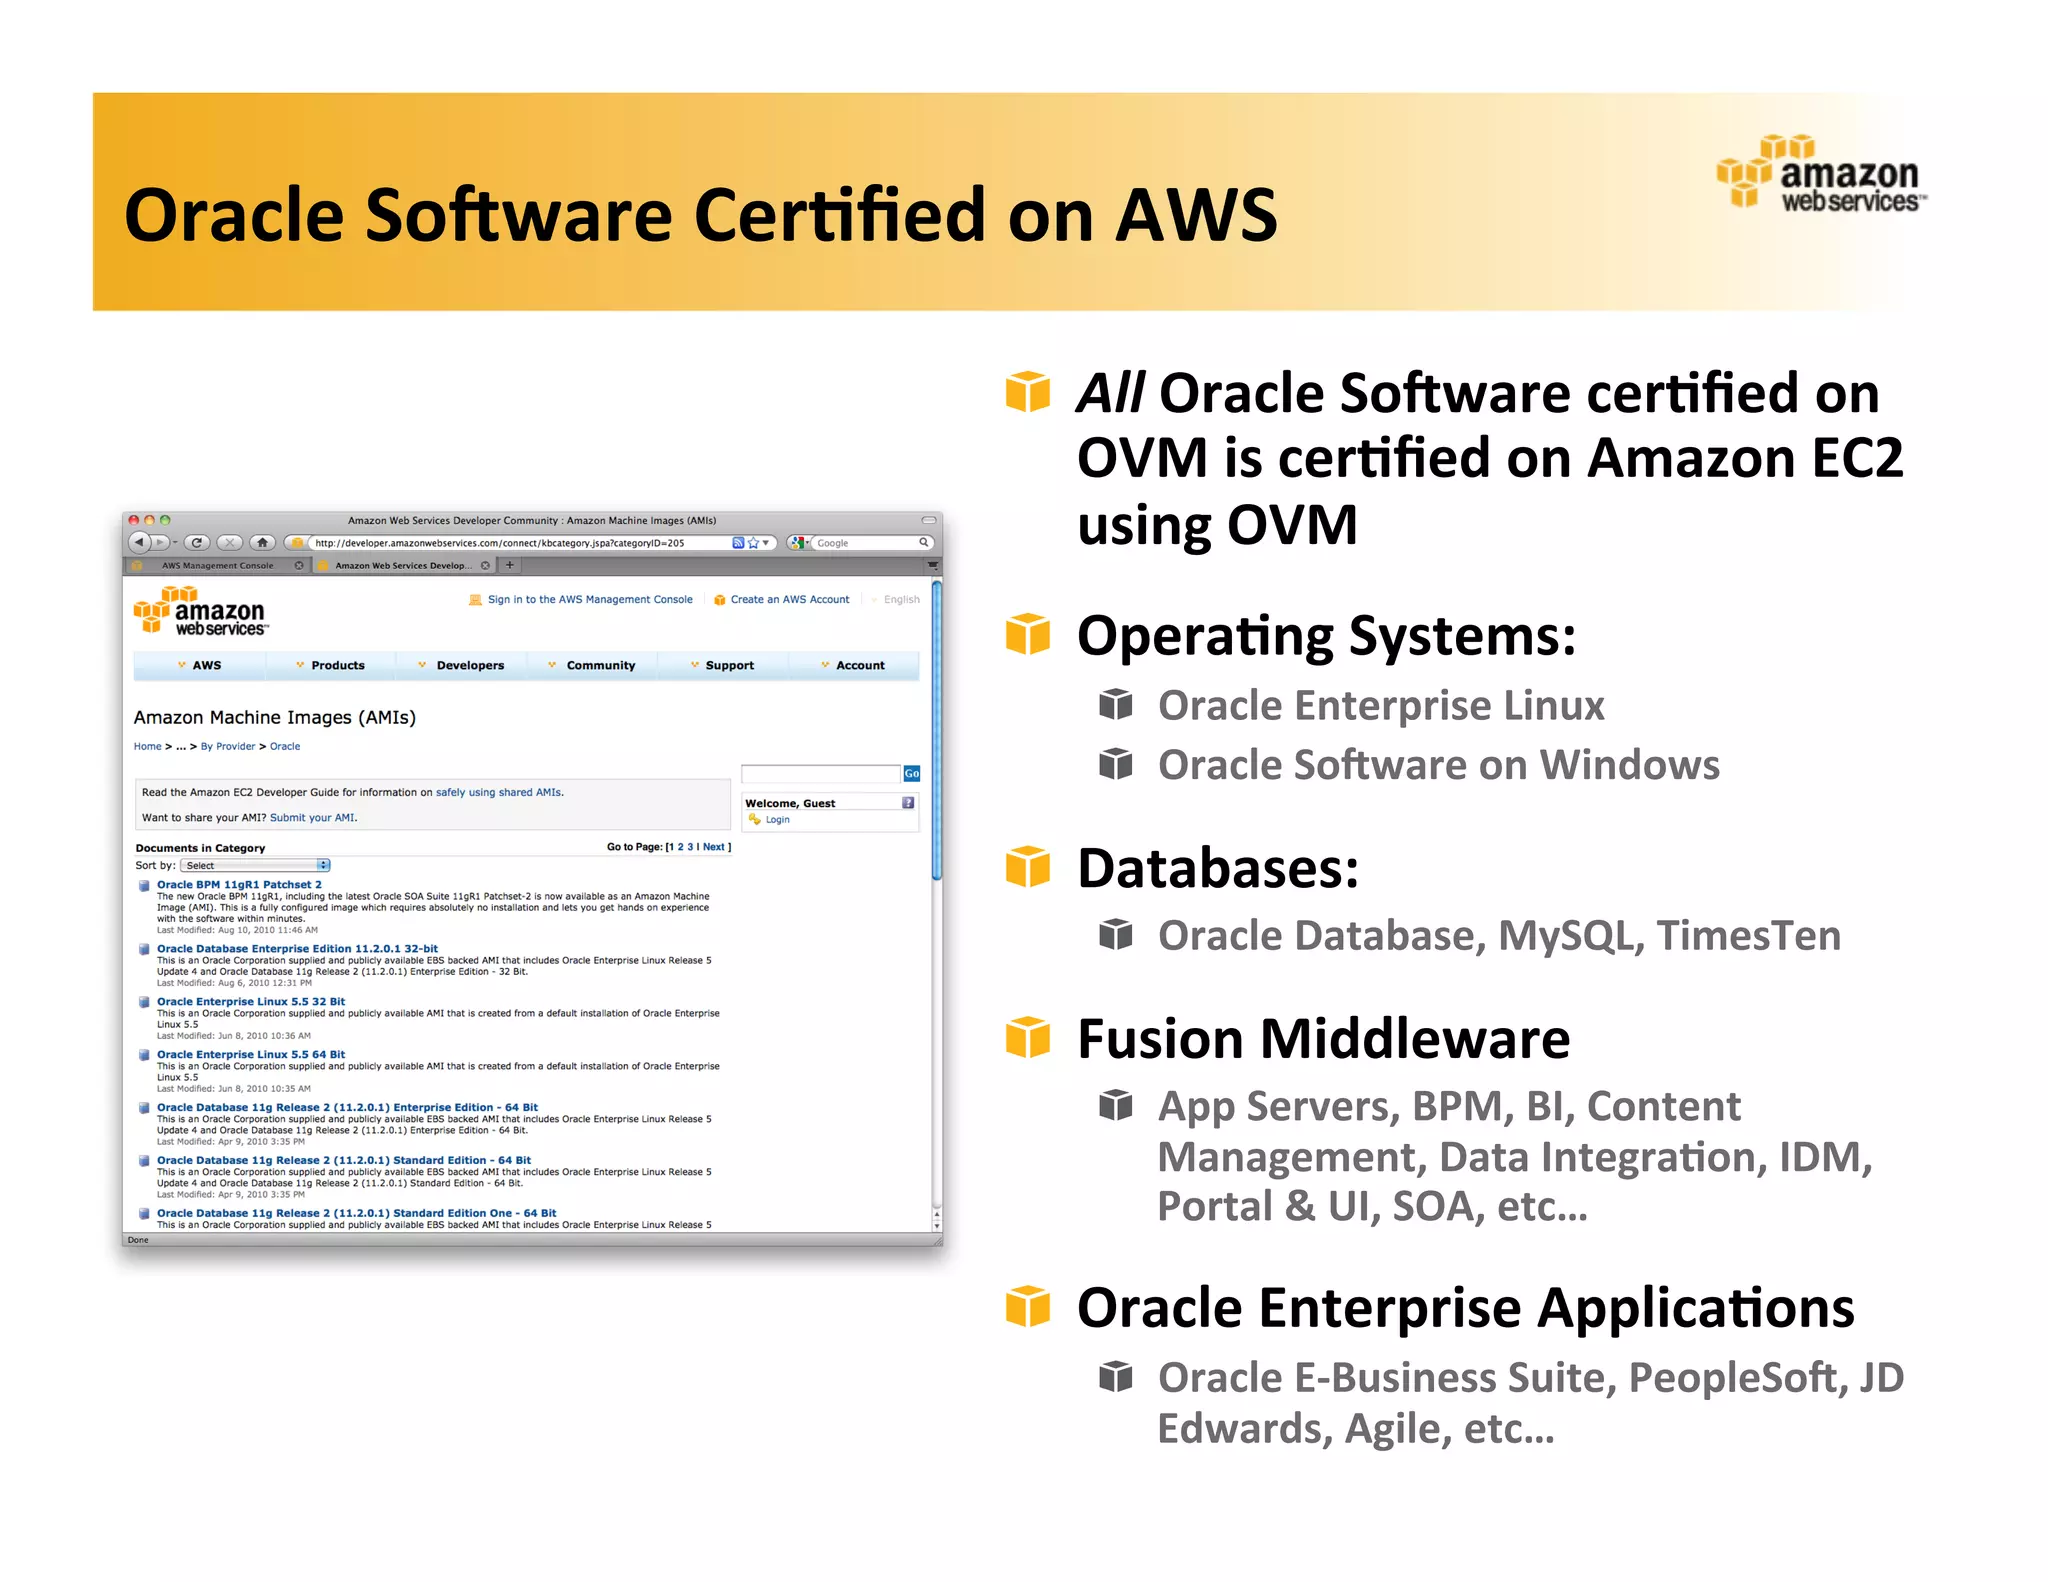Click the Oracle breadcrumb link
Image resolution: width=2048 pixels, height=1582 pixels.
(285, 746)
